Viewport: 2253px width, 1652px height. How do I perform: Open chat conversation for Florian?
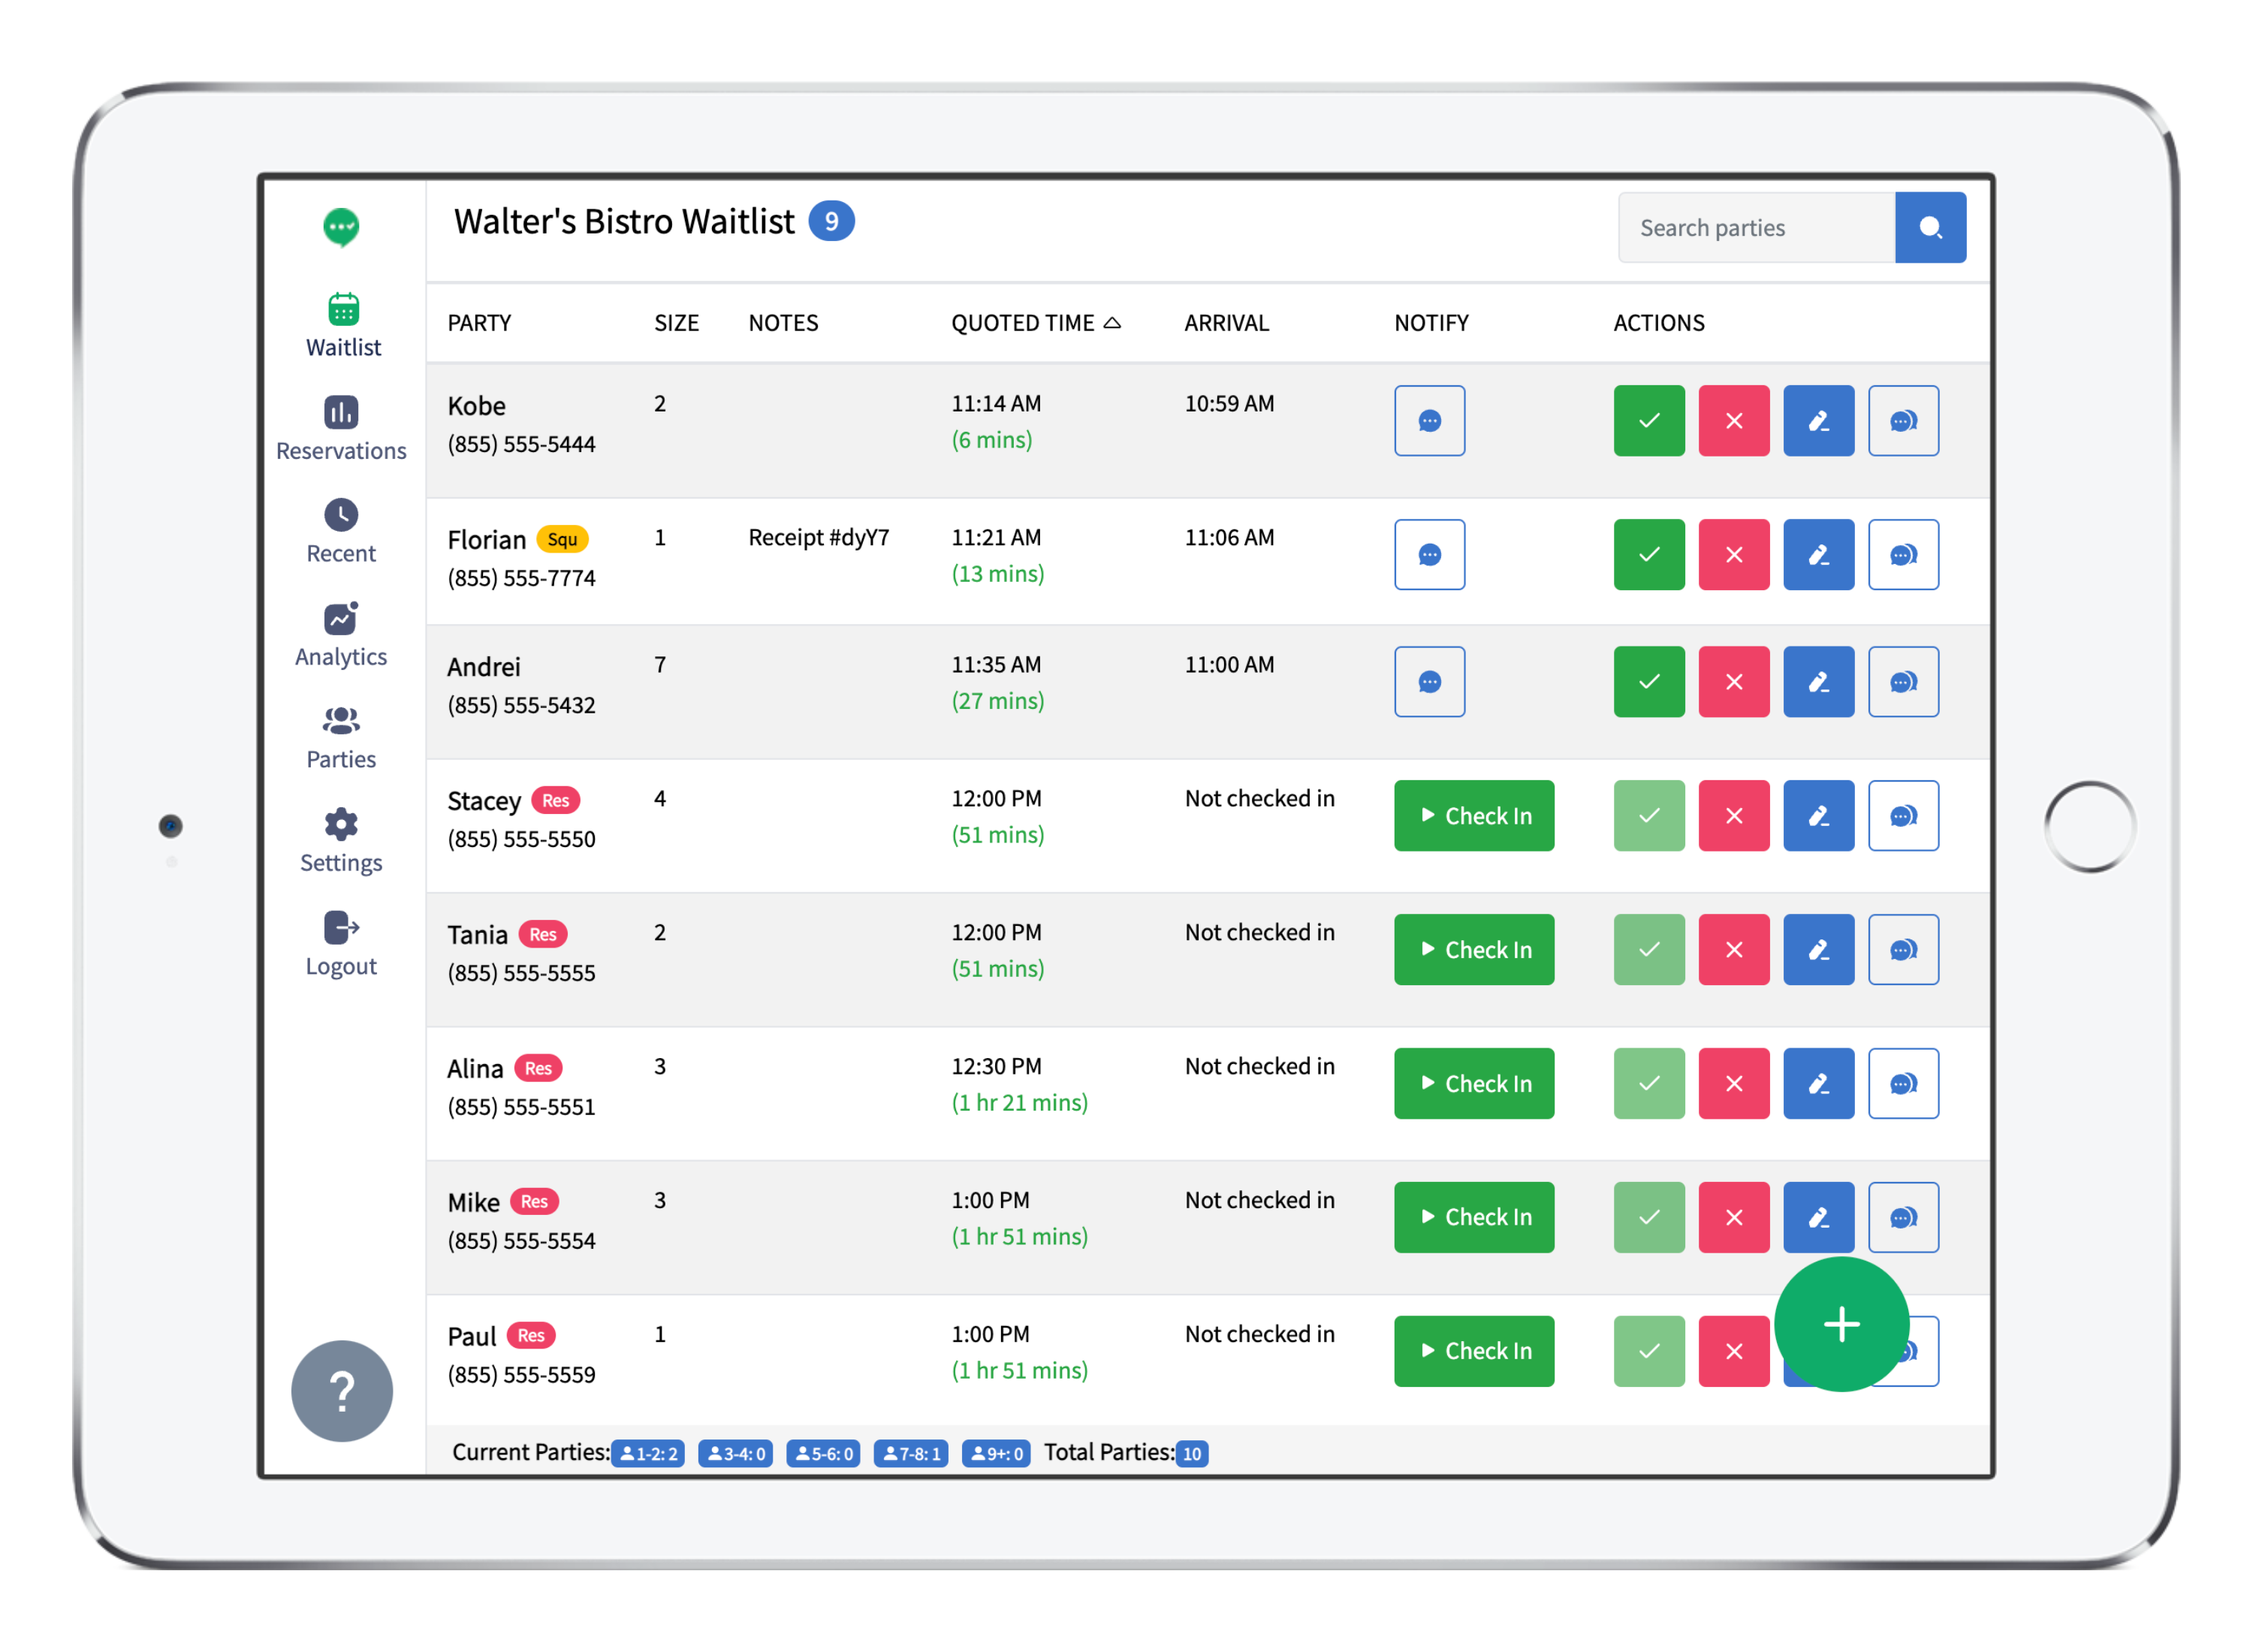(1905, 555)
